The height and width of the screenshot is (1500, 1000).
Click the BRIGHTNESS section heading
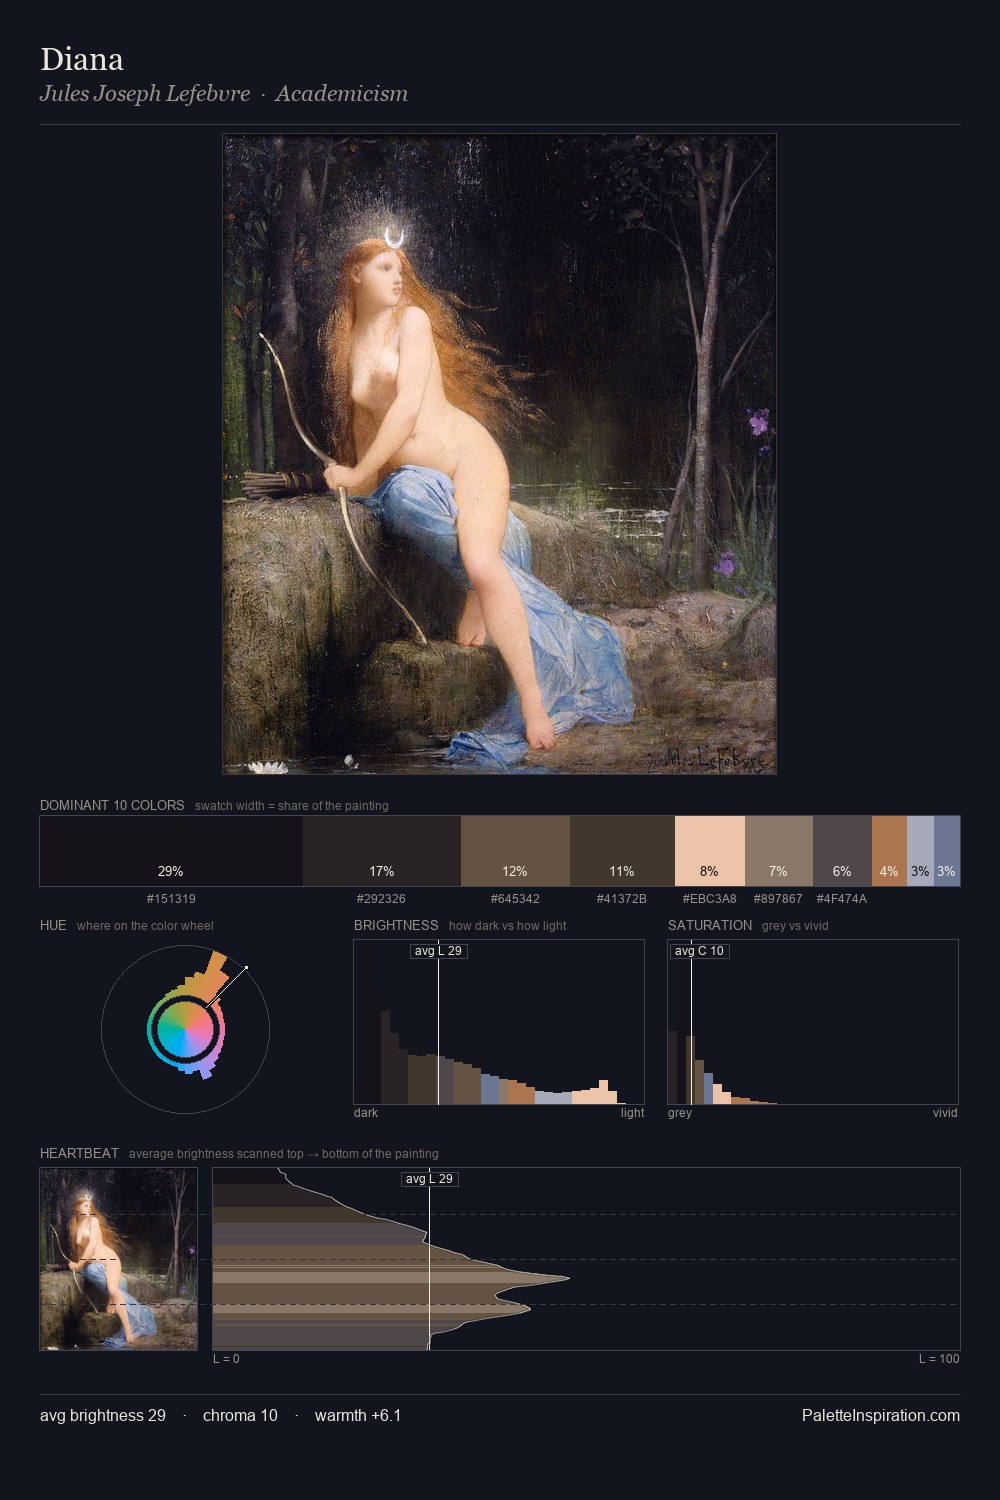point(396,925)
